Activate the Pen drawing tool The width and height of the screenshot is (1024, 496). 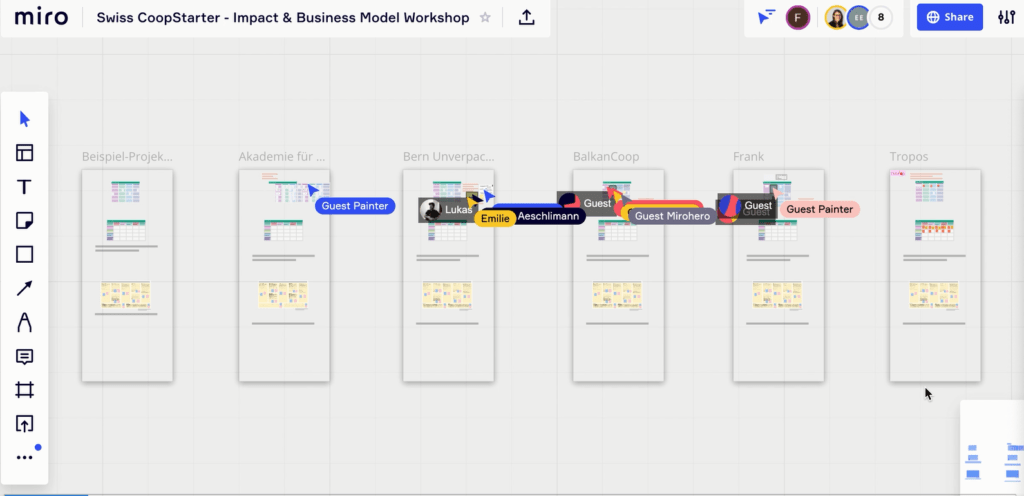25,323
